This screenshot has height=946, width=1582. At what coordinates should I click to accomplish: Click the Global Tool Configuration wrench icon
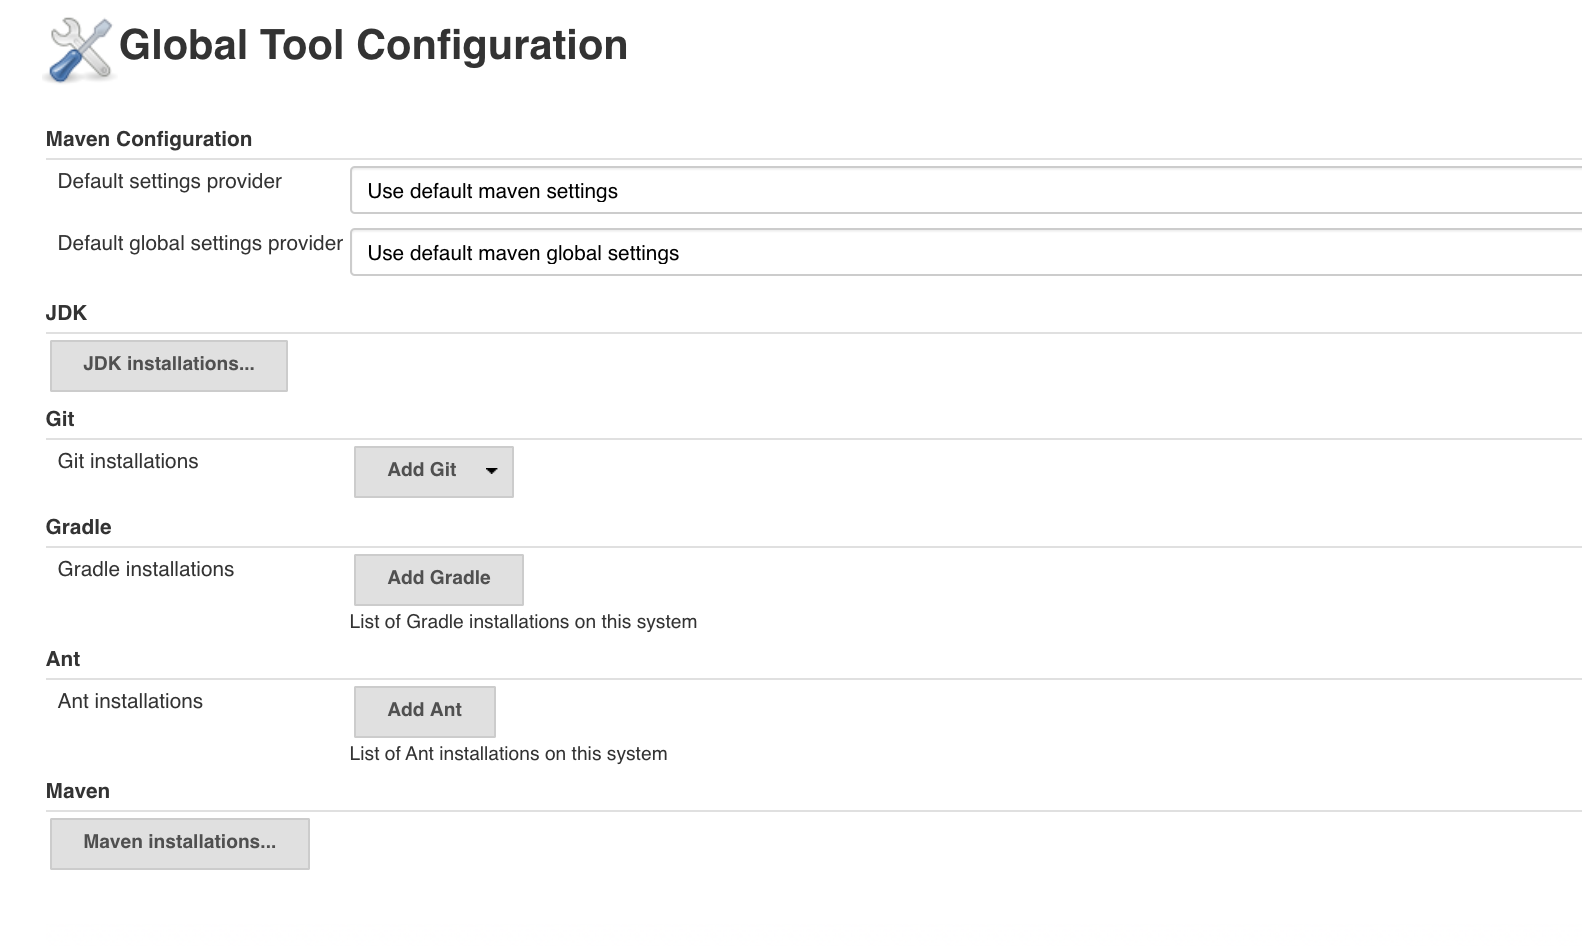pos(79,49)
